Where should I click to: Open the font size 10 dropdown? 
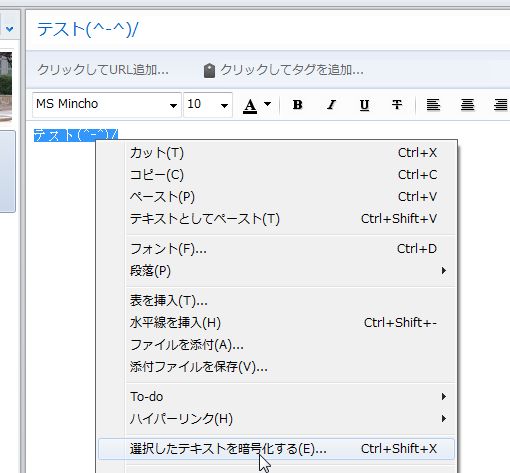208,105
